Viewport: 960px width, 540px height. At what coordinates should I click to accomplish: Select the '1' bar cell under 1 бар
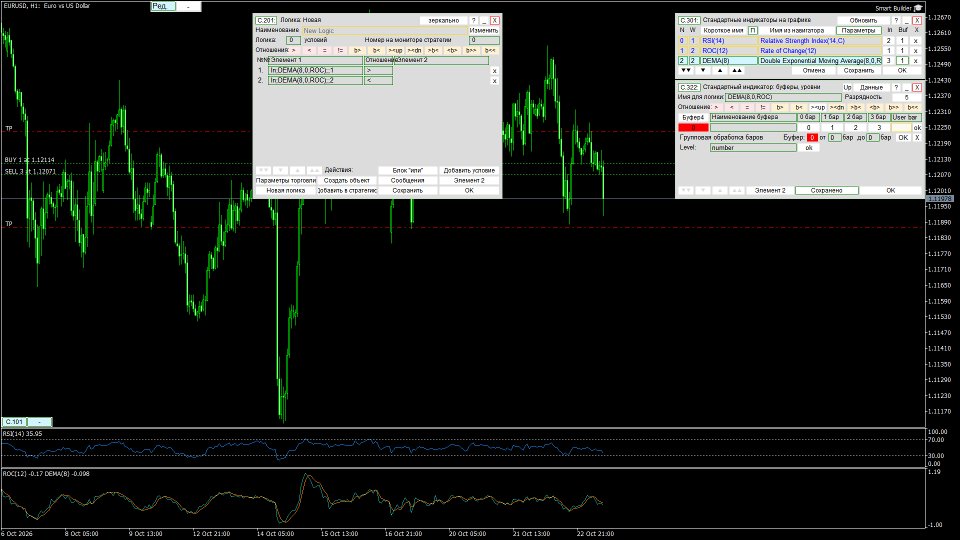[x=831, y=127]
